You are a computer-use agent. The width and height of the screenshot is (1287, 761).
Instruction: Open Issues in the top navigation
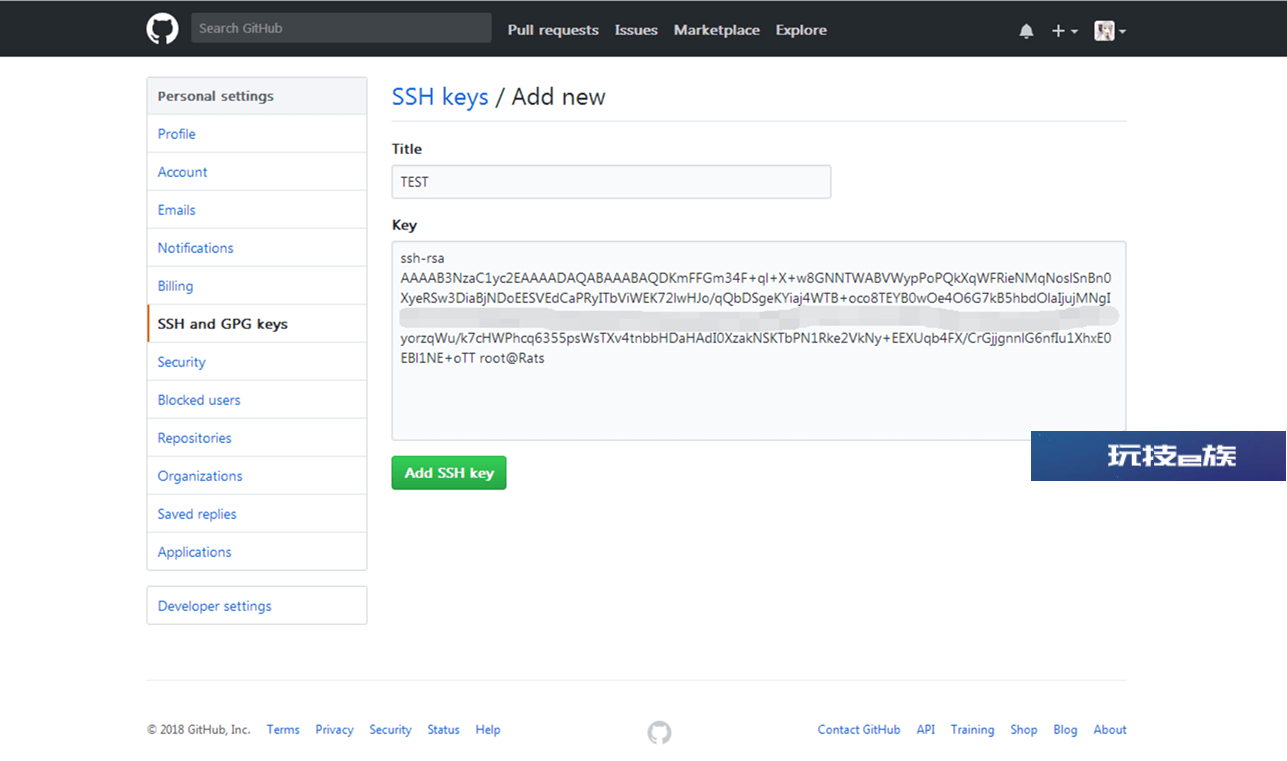click(636, 30)
